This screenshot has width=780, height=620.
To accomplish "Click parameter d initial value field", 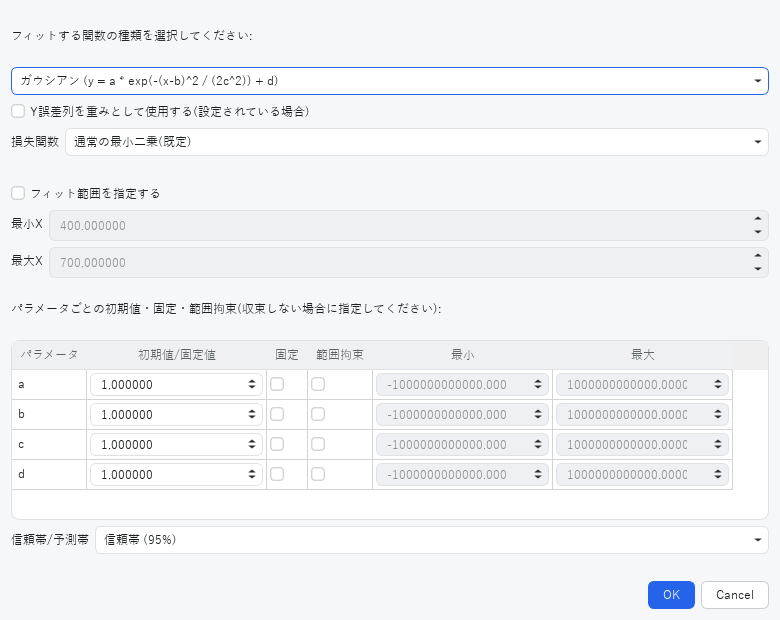I will pyautogui.click(x=176, y=474).
